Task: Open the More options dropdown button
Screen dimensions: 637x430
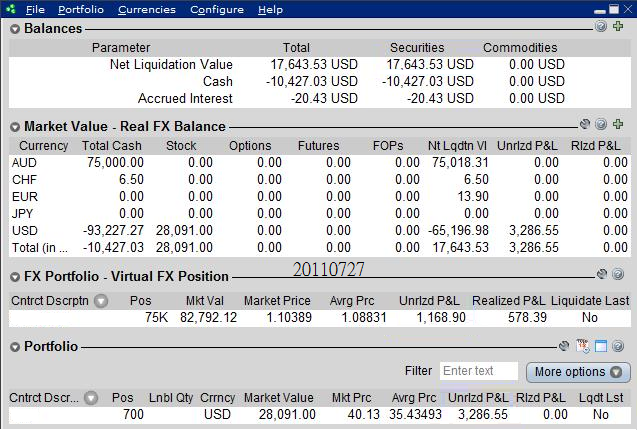Action: tap(578, 372)
